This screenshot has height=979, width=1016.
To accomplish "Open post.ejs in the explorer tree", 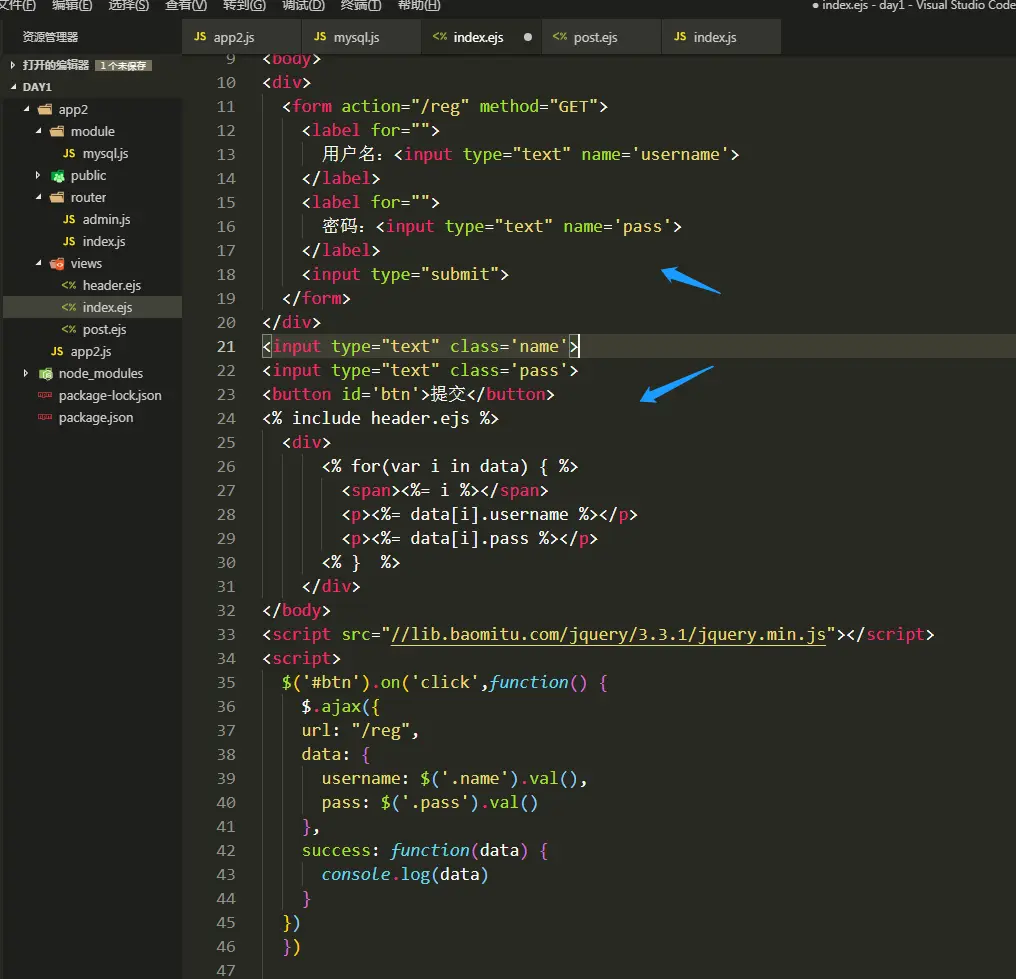I will [104, 329].
